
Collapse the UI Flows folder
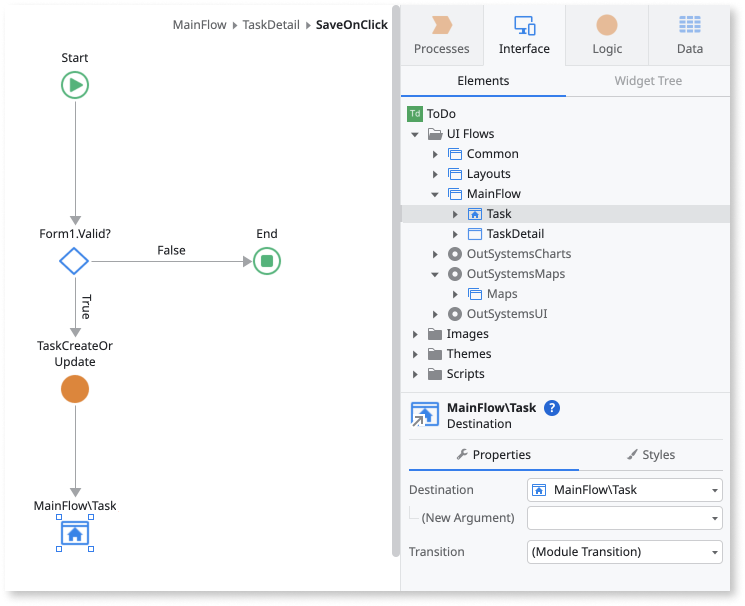point(415,135)
